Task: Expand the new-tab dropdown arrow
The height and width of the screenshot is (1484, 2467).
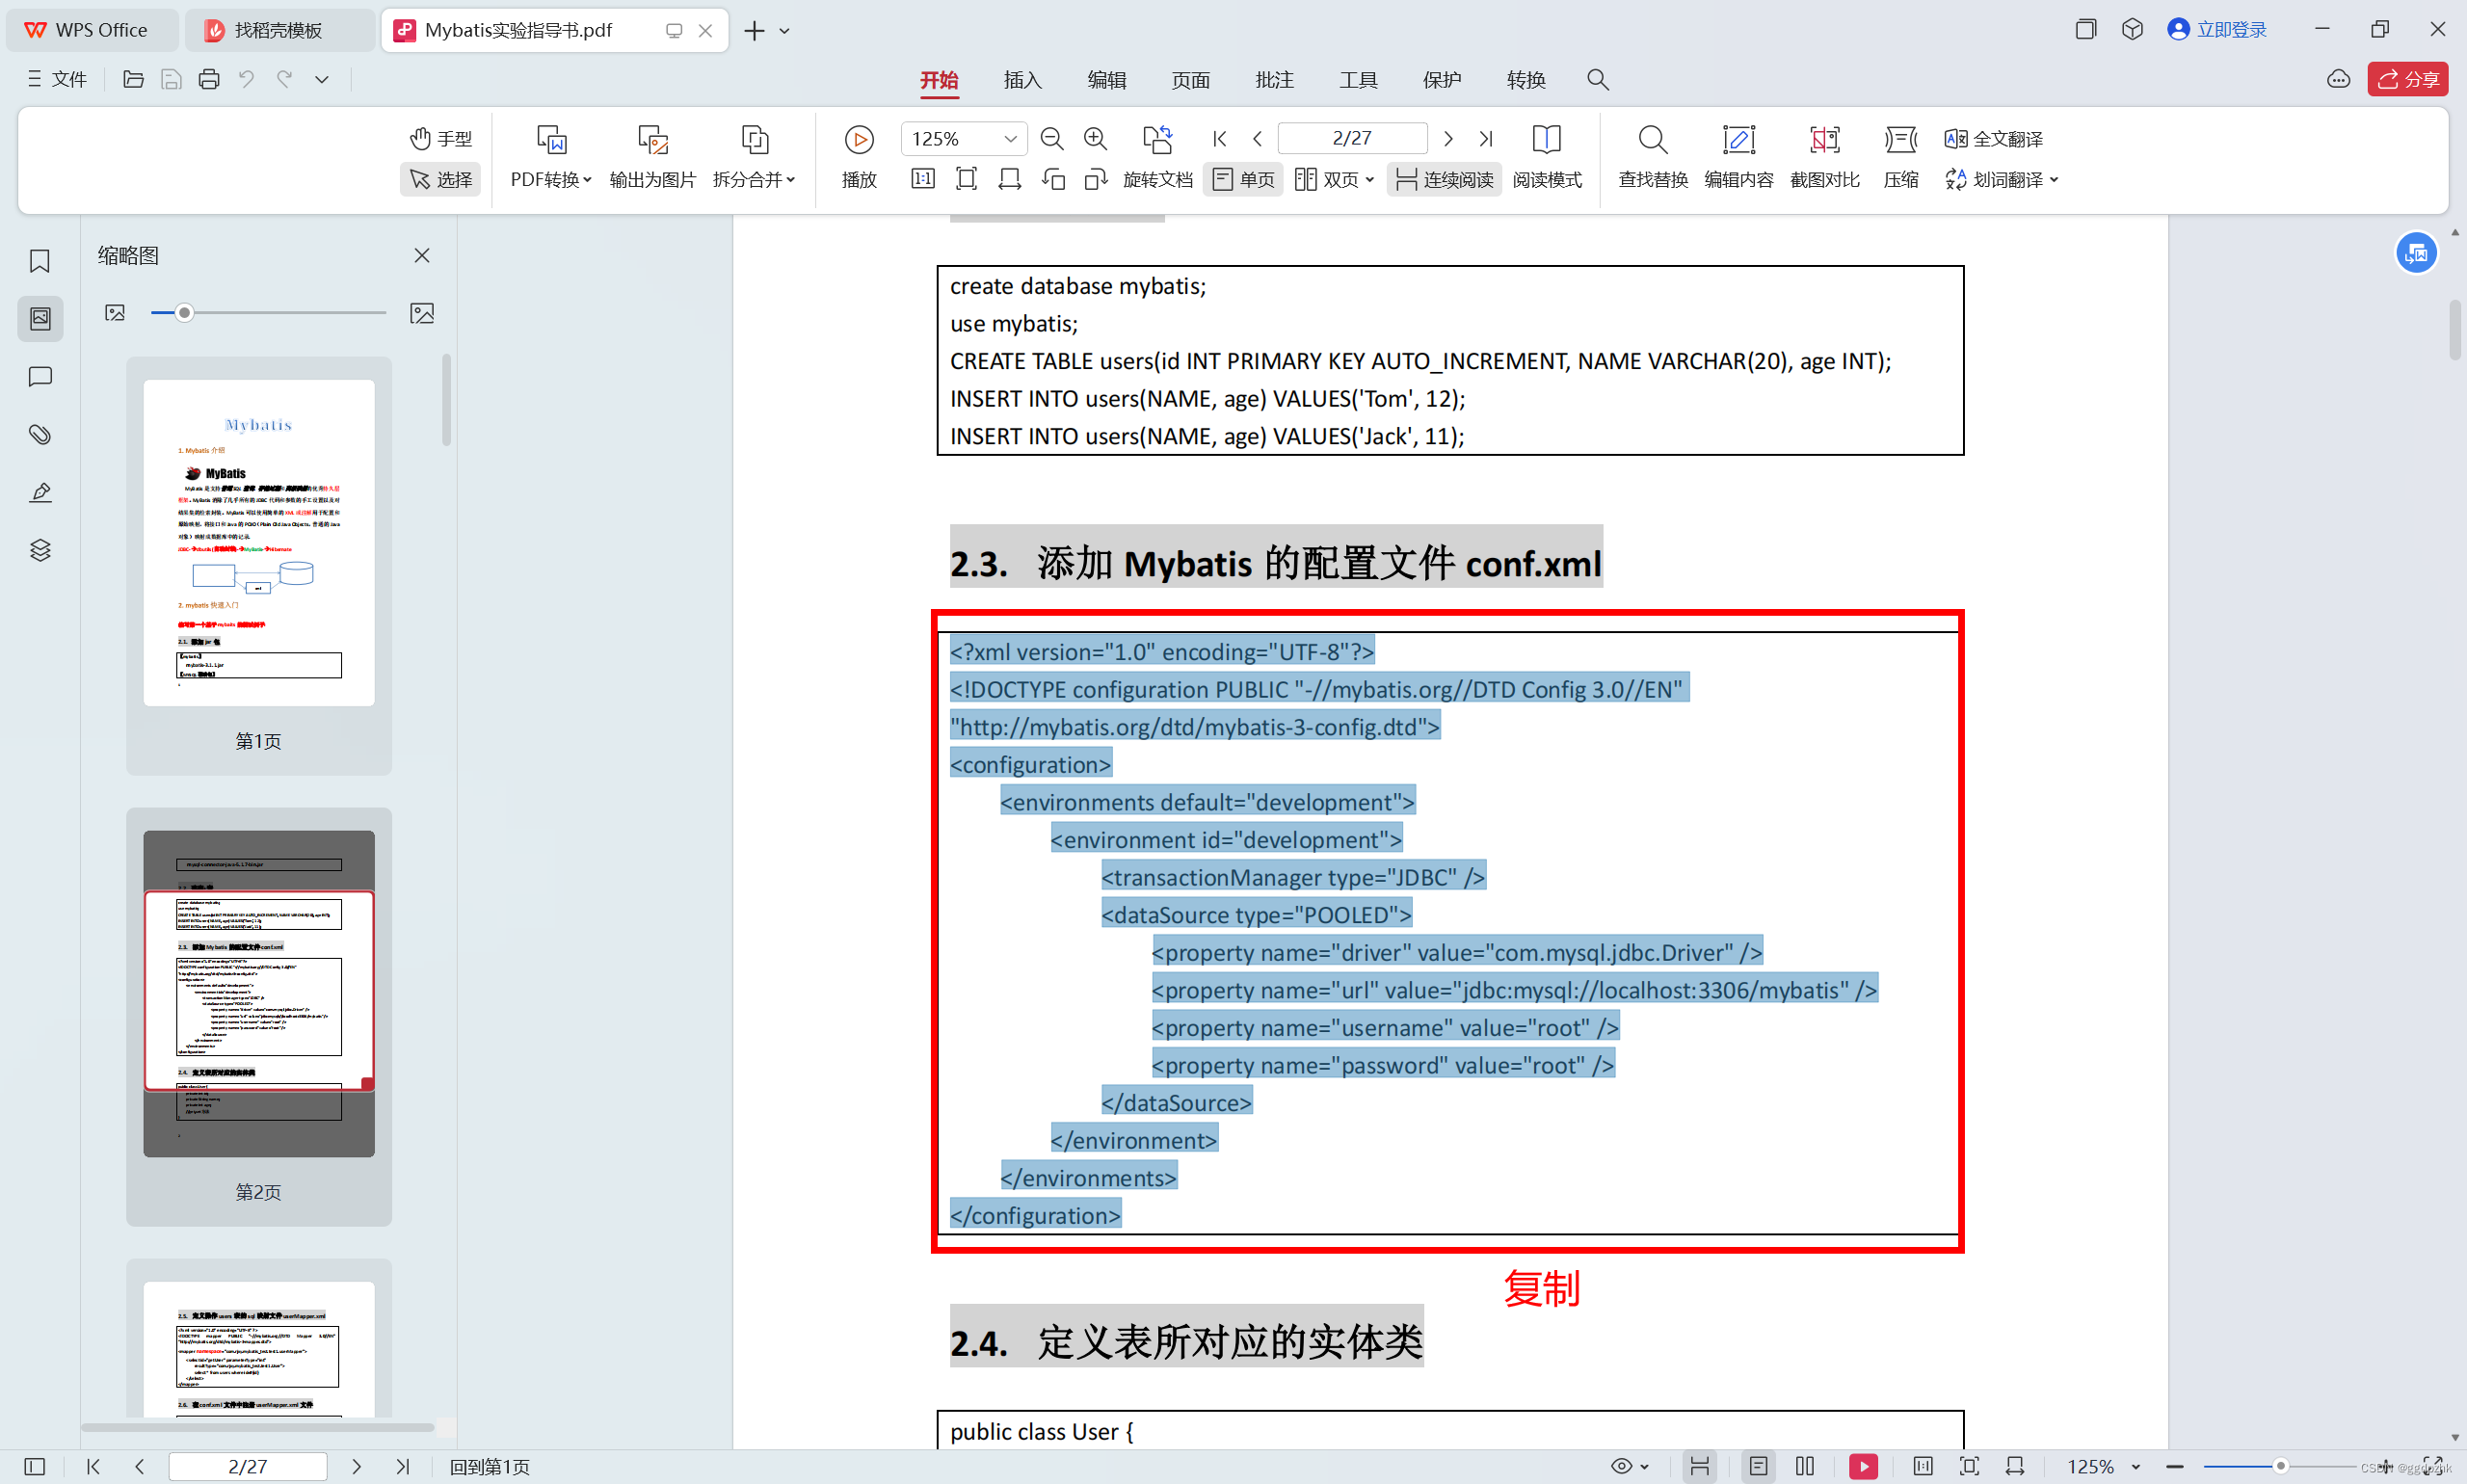Action: click(x=785, y=31)
